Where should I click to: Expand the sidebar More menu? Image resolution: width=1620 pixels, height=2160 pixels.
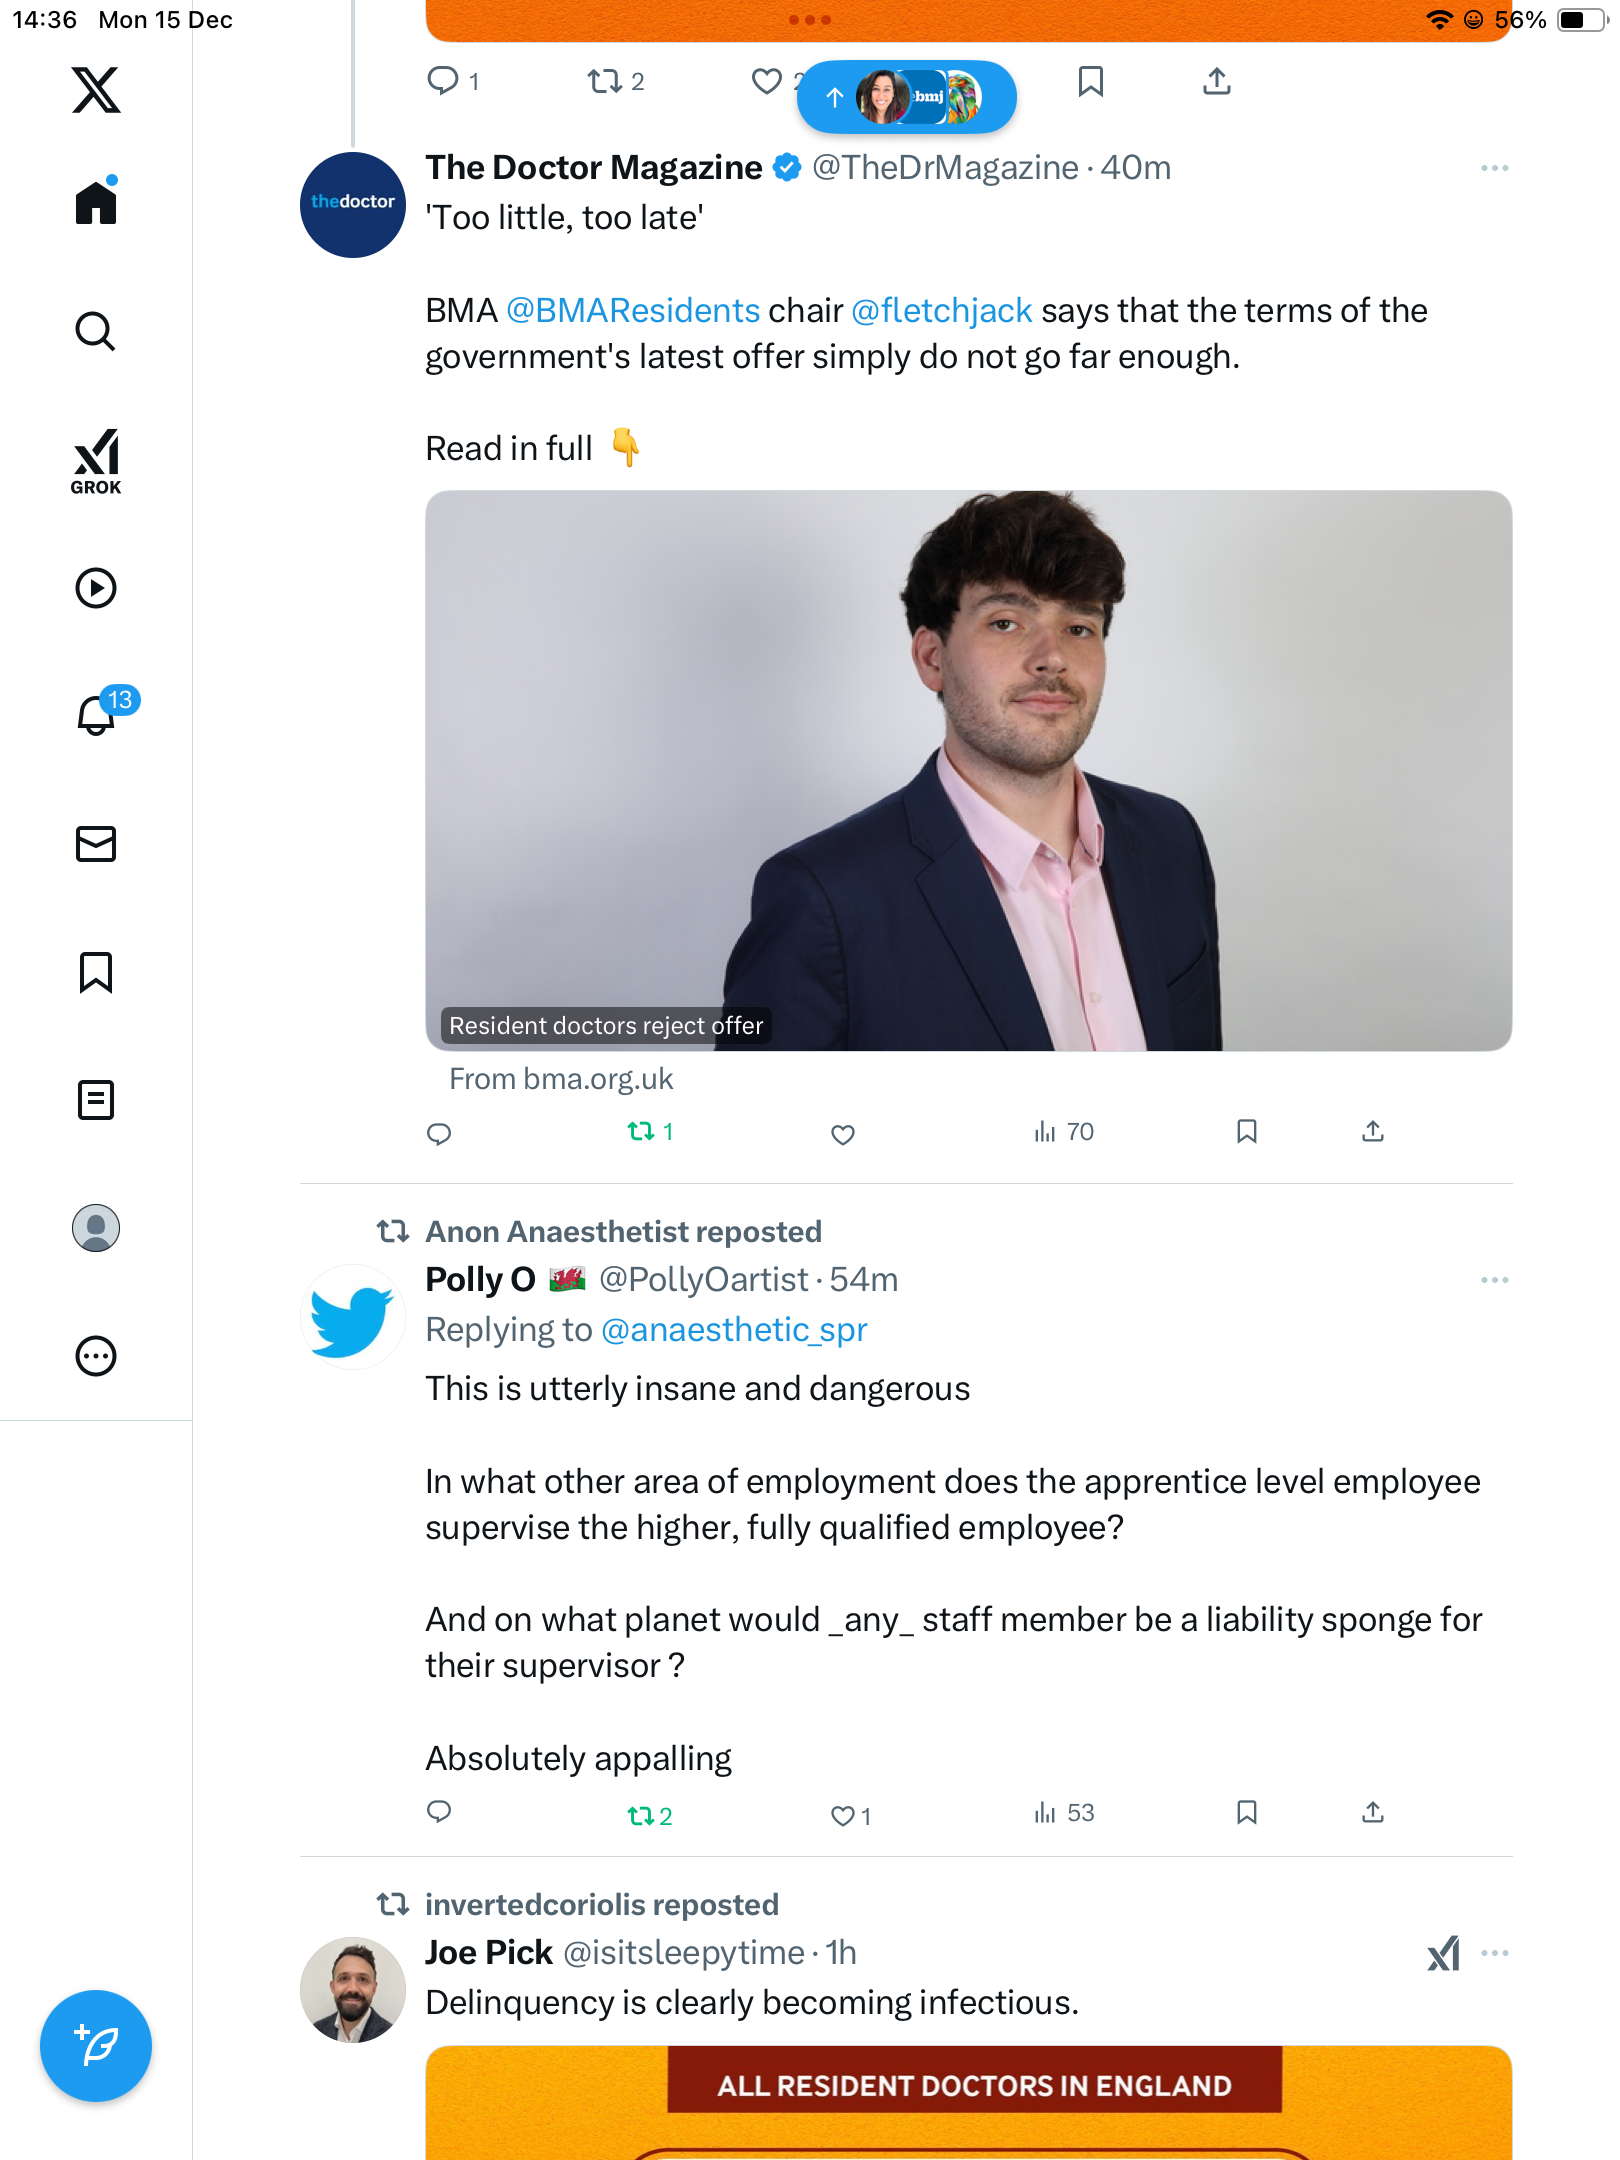[96, 1356]
